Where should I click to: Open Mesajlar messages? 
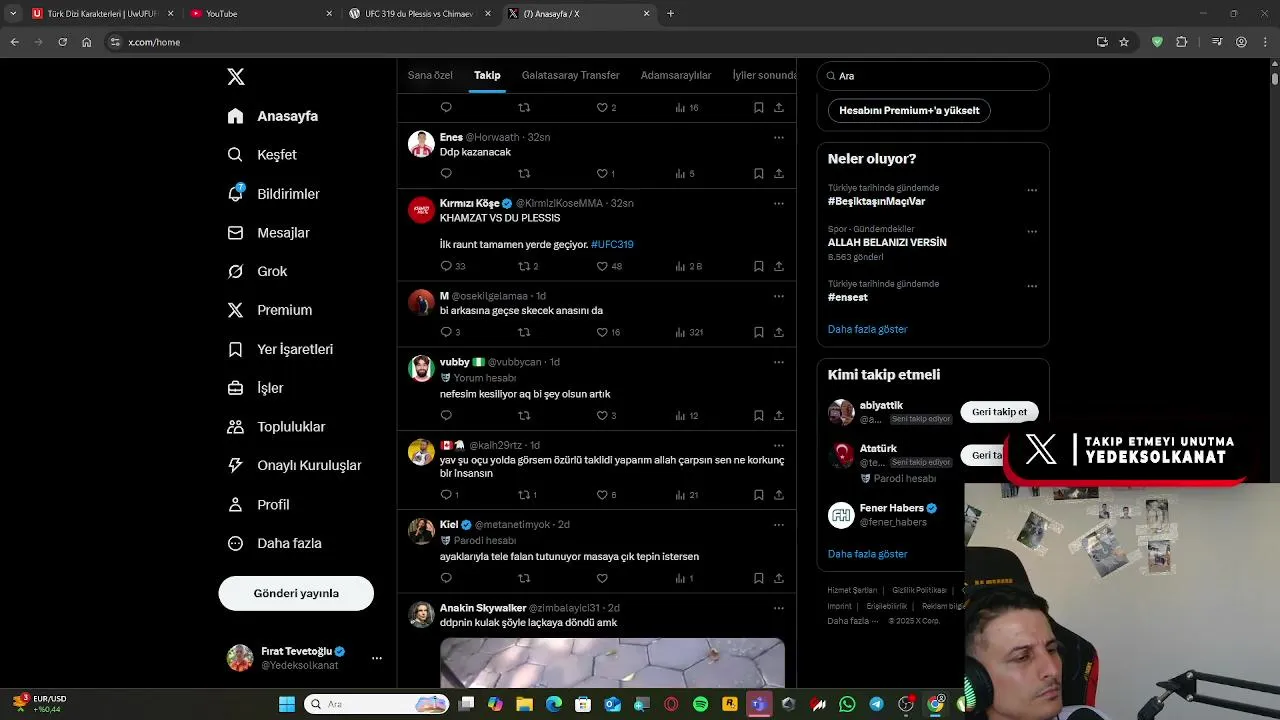268,233
